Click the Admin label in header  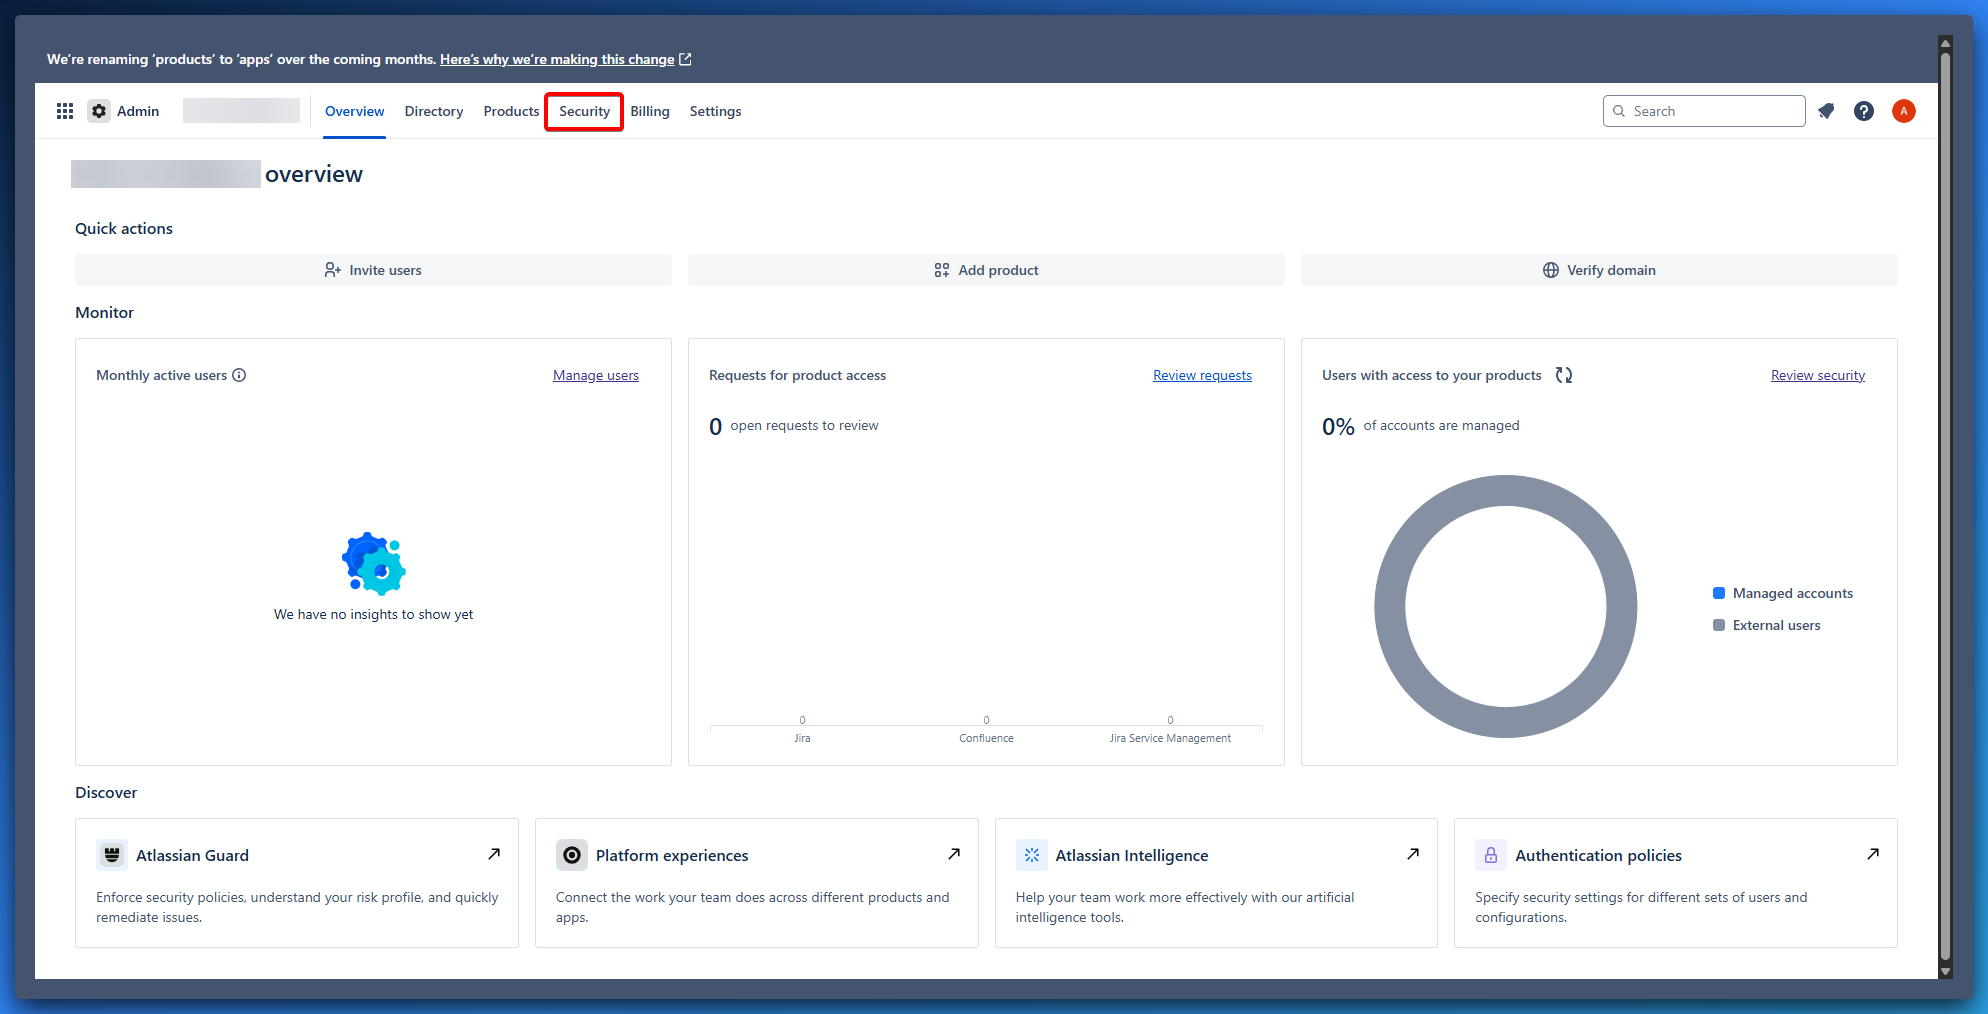tap(138, 111)
